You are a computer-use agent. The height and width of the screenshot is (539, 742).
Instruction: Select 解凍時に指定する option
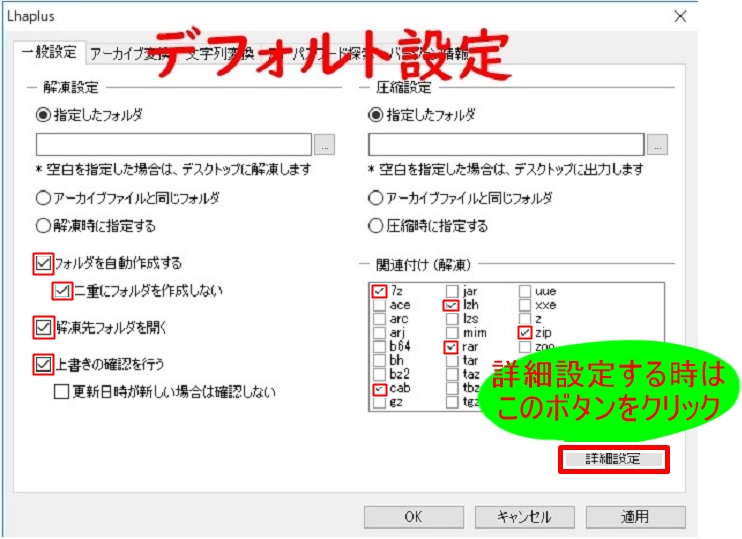pyautogui.click(x=96, y=226)
